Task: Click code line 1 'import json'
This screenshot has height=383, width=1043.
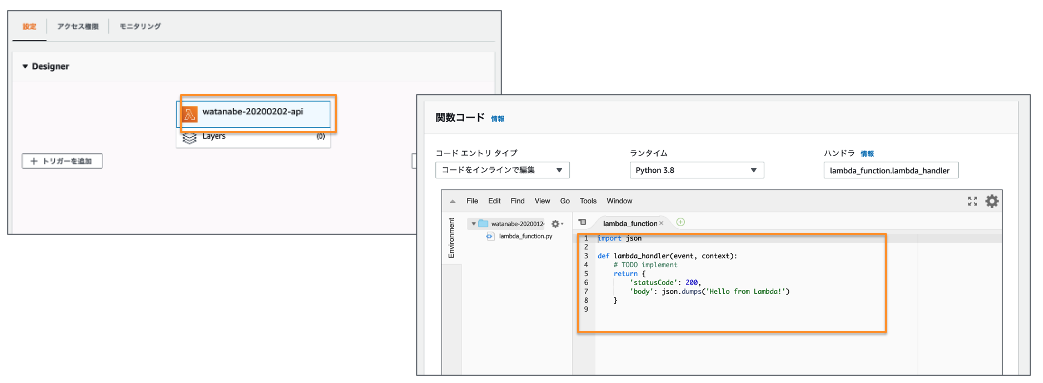Action: pos(619,238)
